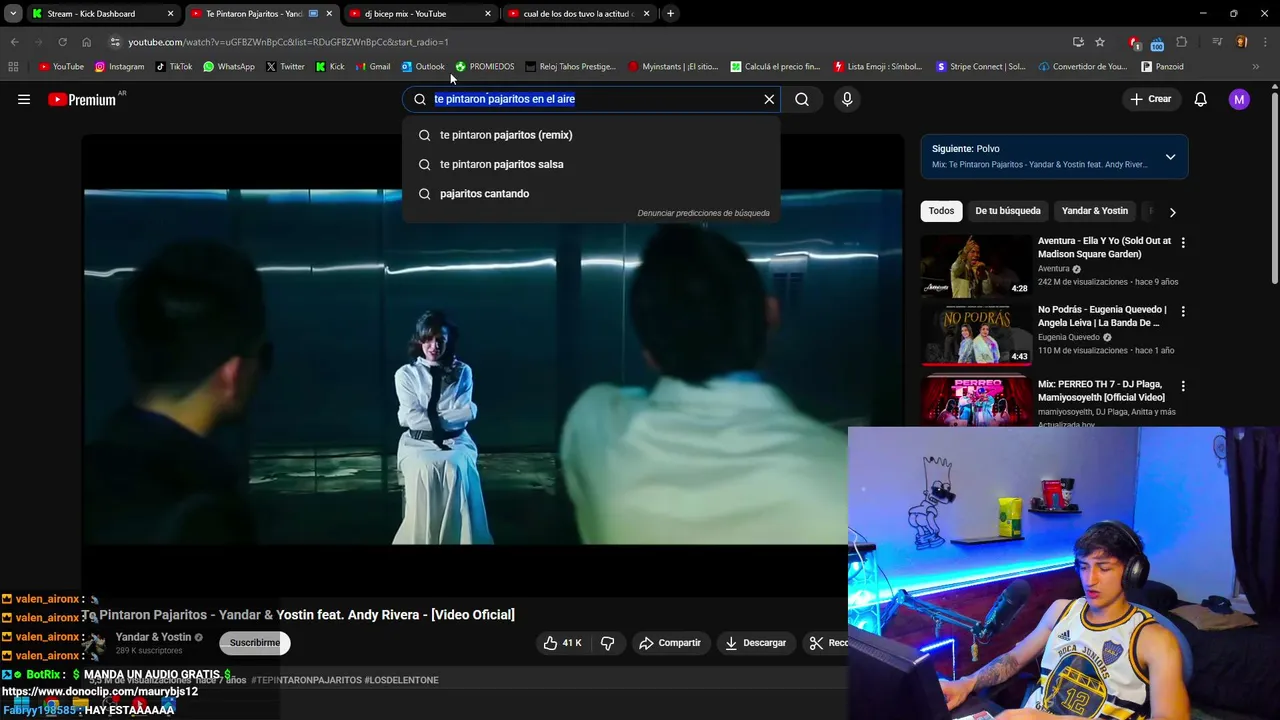Subscribe with the Suscribirme button
The image size is (1280, 720).
click(255, 643)
